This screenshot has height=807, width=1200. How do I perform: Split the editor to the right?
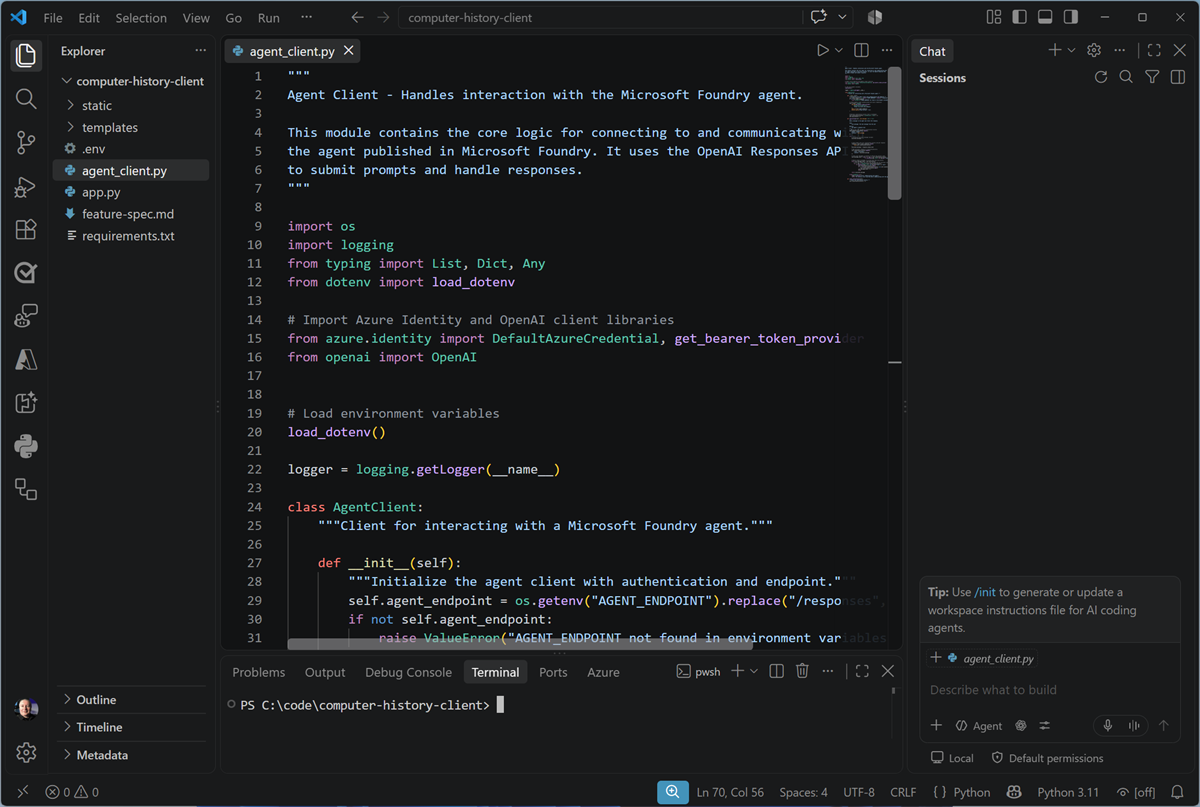(x=861, y=50)
